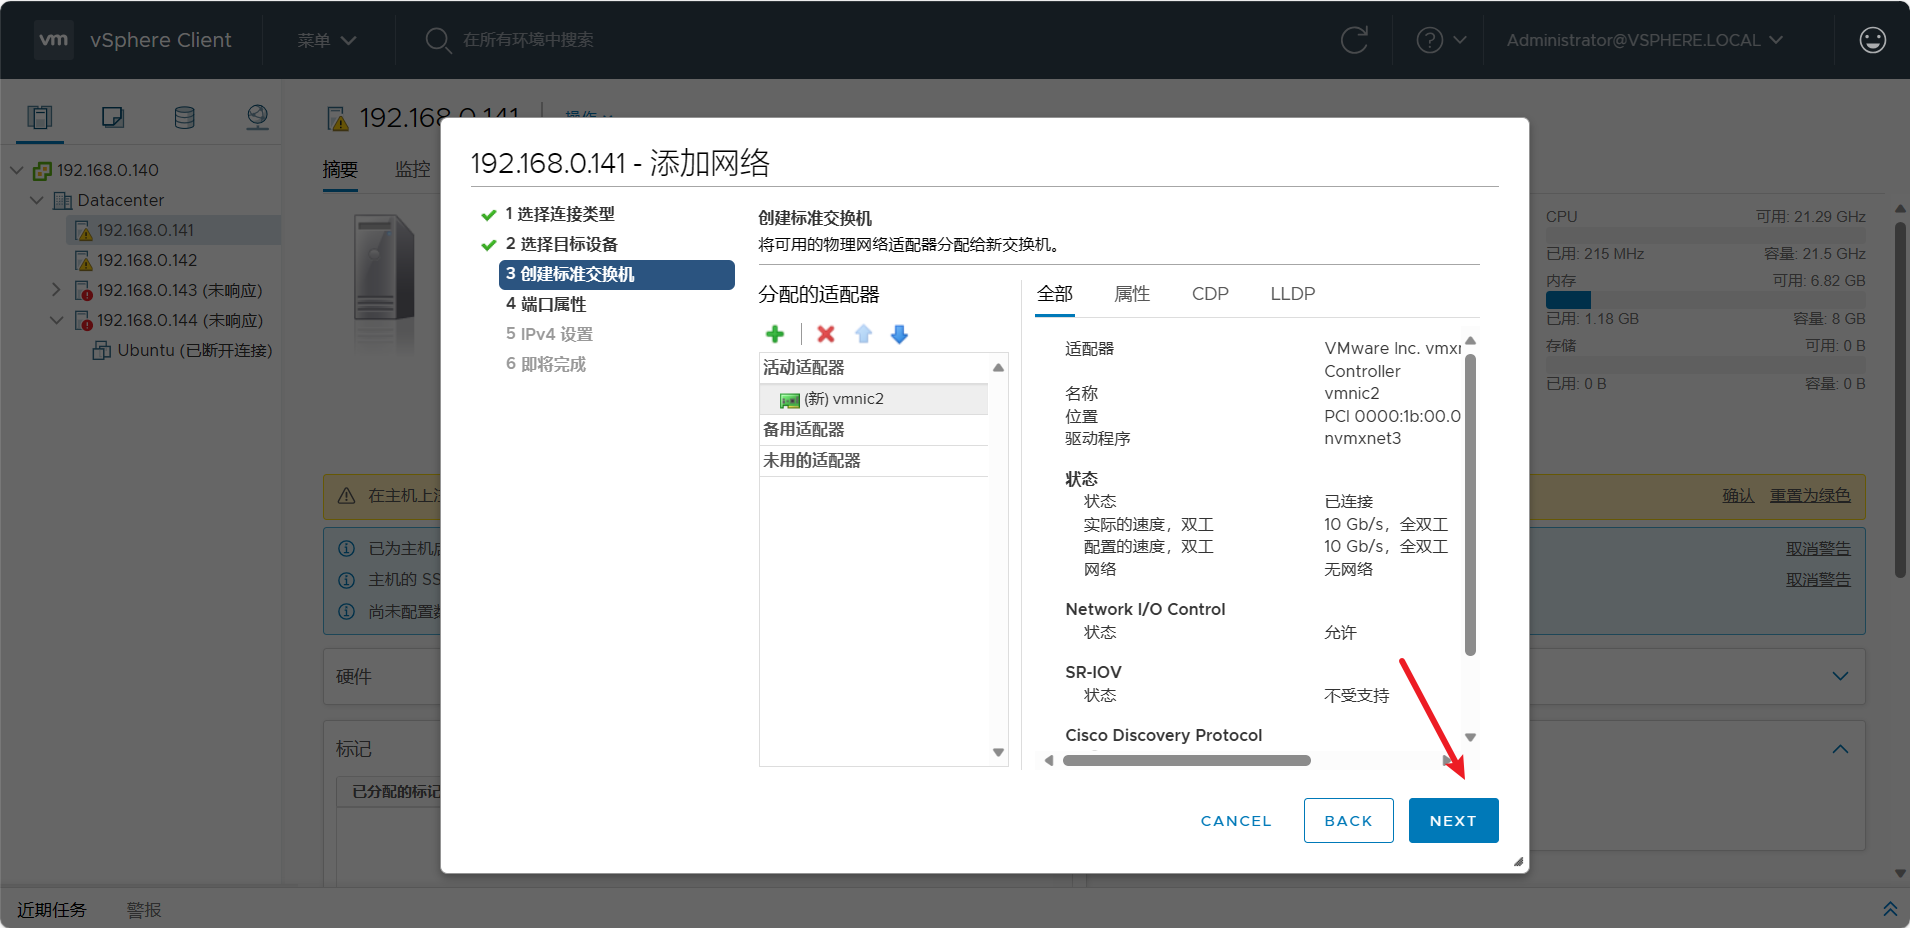Open the Administrator@VSPHERE.LOCAL user dropdown
The image size is (1910, 928).
tap(1644, 40)
